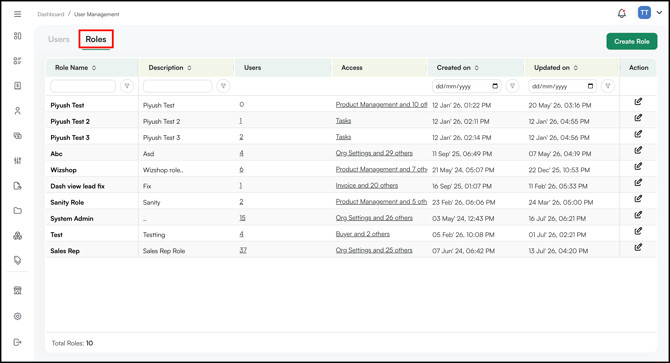Apply the Role Name filter icon
The height and width of the screenshot is (363, 670).
coord(127,86)
